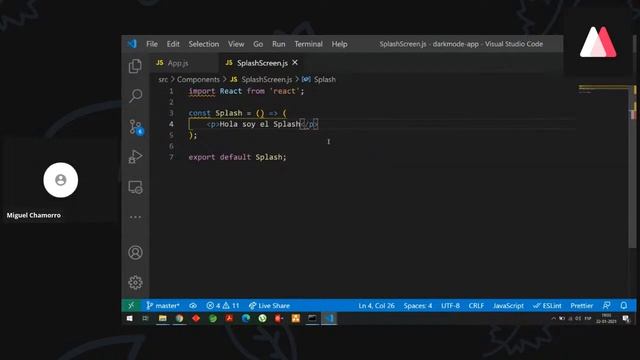640x360 pixels.
Task: Click Miguel Chamorro's participant avatar
Action: click(60, 180)
